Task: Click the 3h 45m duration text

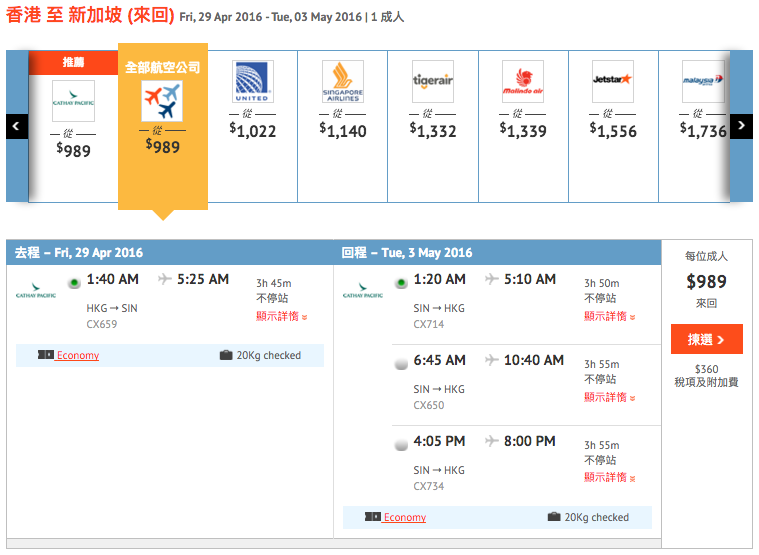Action: pyautogui.click(x=273, y=283)
